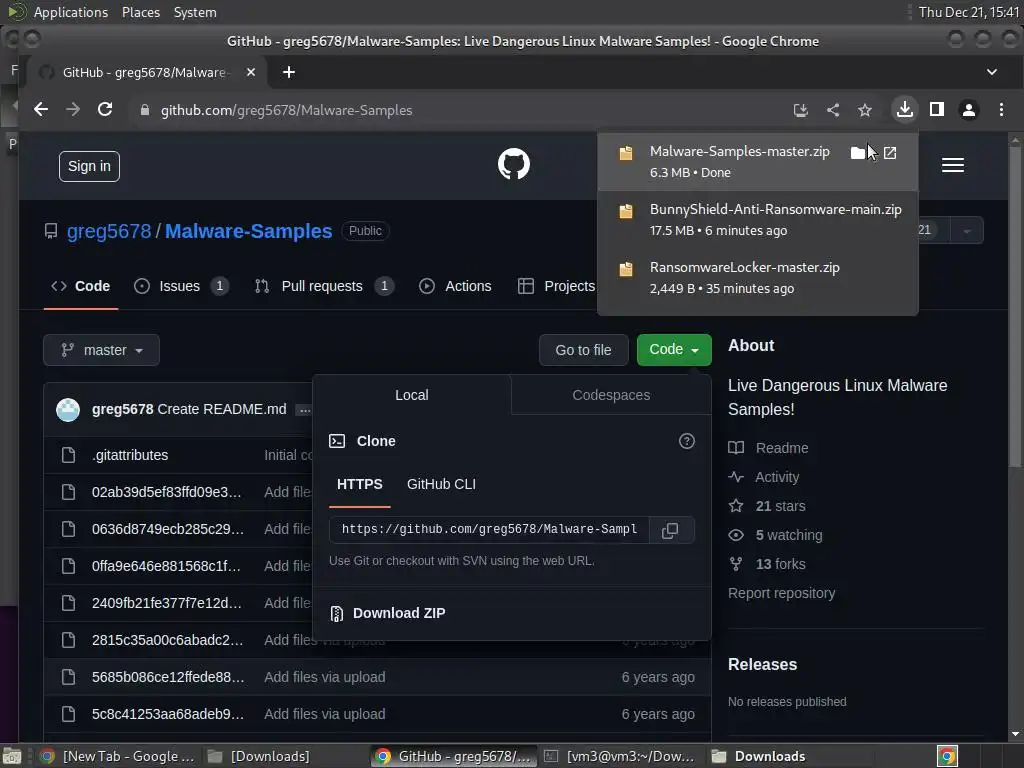Click the address bar URL

(x=286, y=110)
